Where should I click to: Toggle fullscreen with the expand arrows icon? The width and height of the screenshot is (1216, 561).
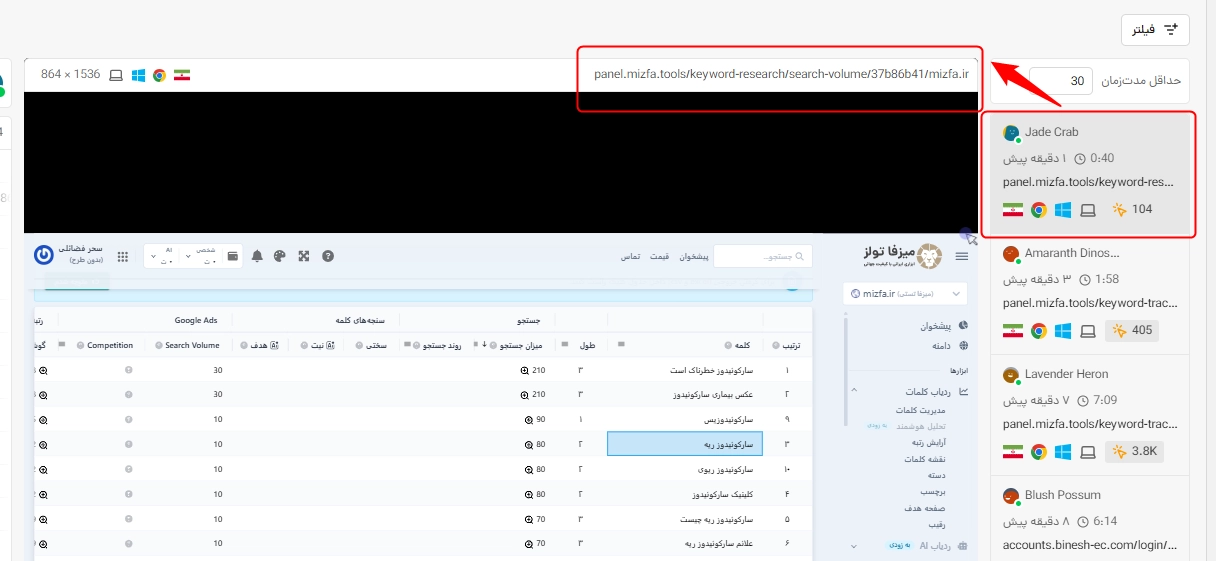[303, 256]
